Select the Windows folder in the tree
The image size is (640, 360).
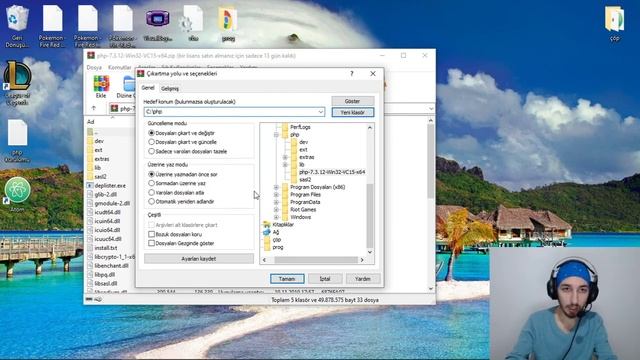pyautogui.click(x=296, y=217)
